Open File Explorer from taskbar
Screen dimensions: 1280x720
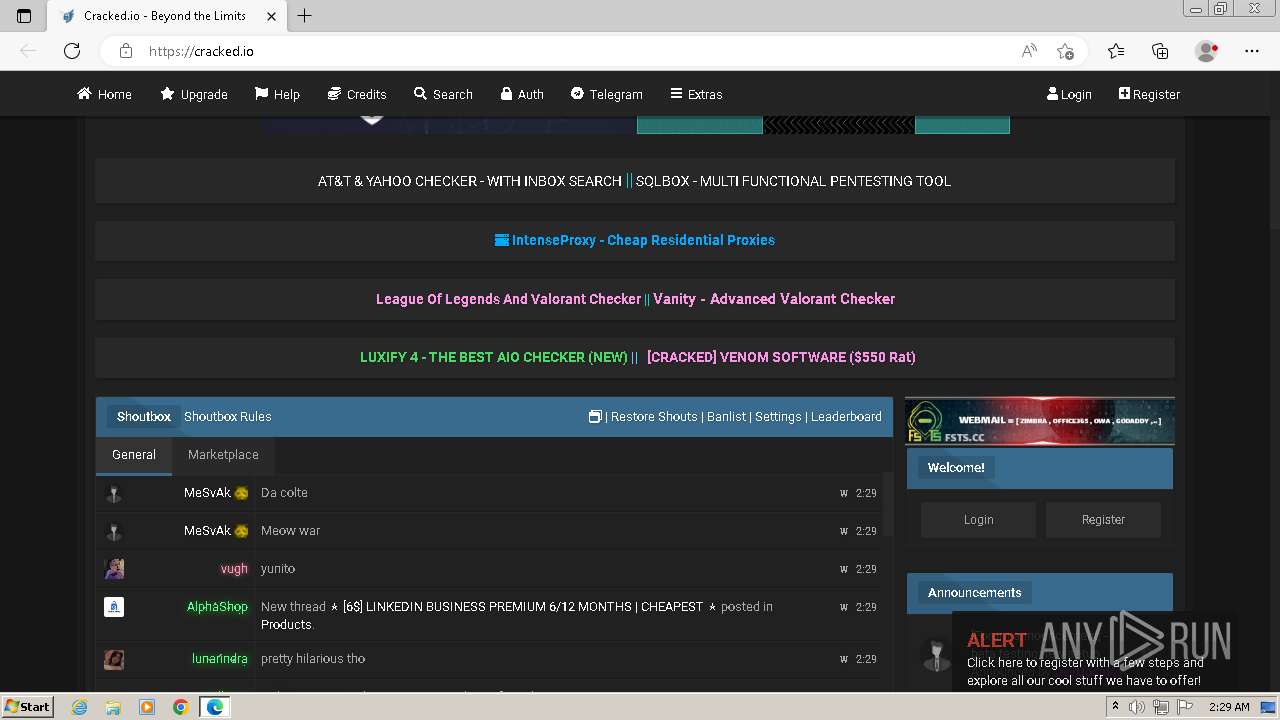tap(113, 707)
